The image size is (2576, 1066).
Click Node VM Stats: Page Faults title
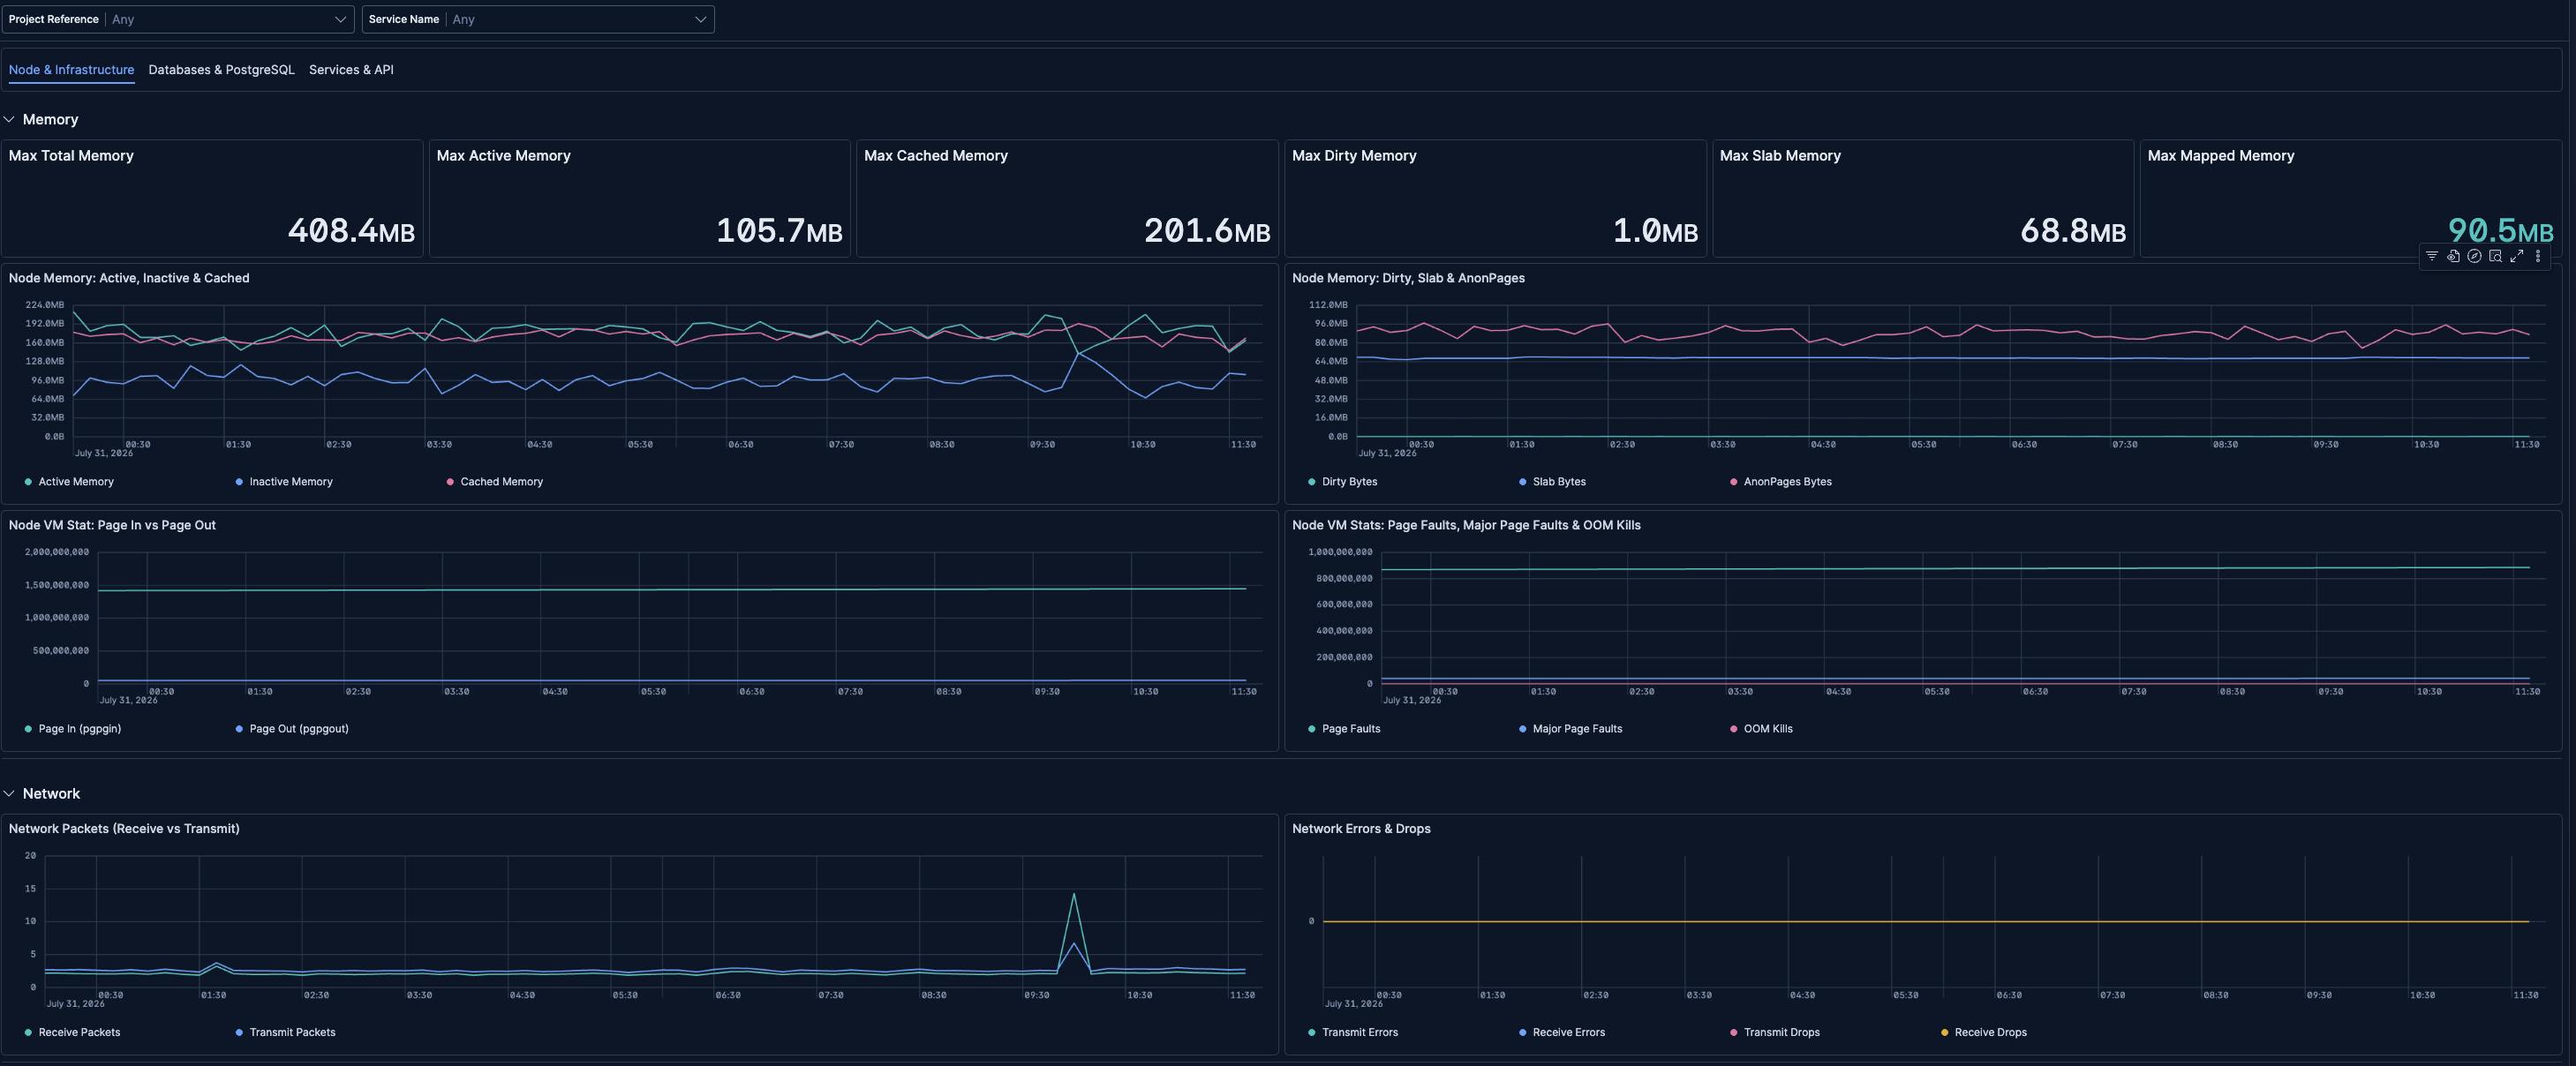pos(1466,526)
